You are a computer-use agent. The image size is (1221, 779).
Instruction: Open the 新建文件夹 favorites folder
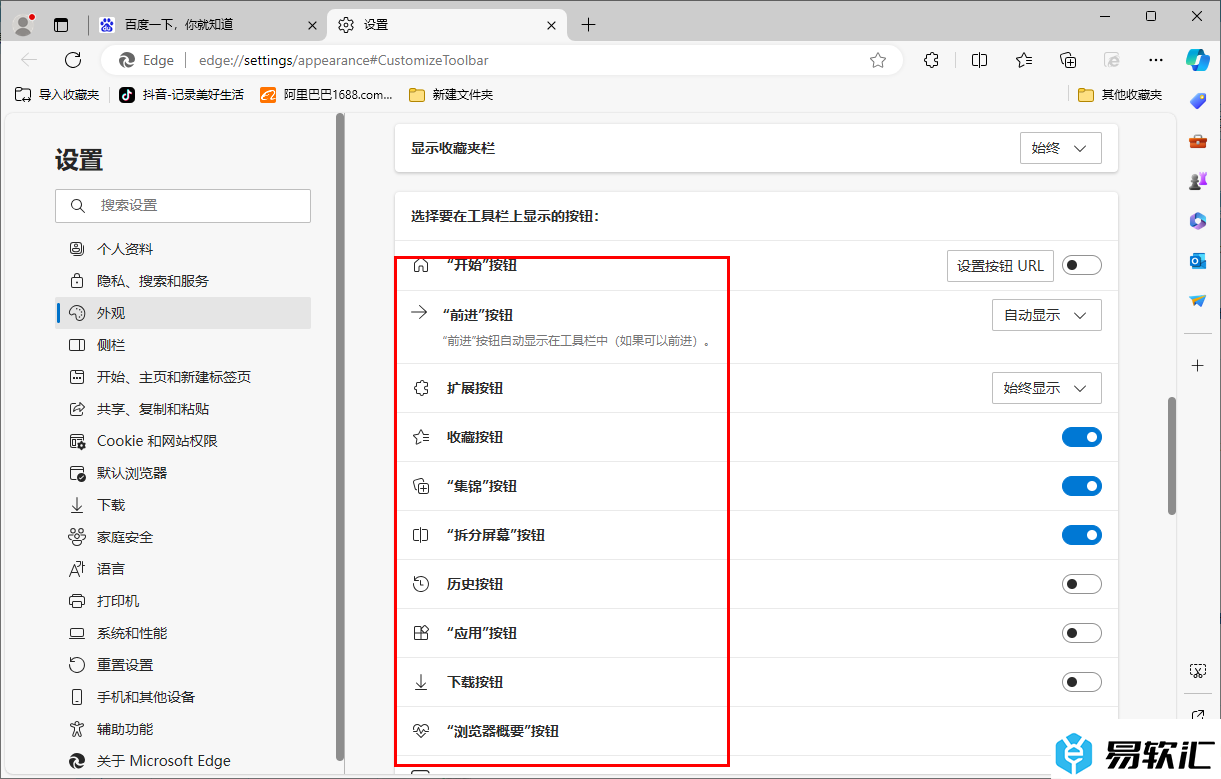point(451,95)
